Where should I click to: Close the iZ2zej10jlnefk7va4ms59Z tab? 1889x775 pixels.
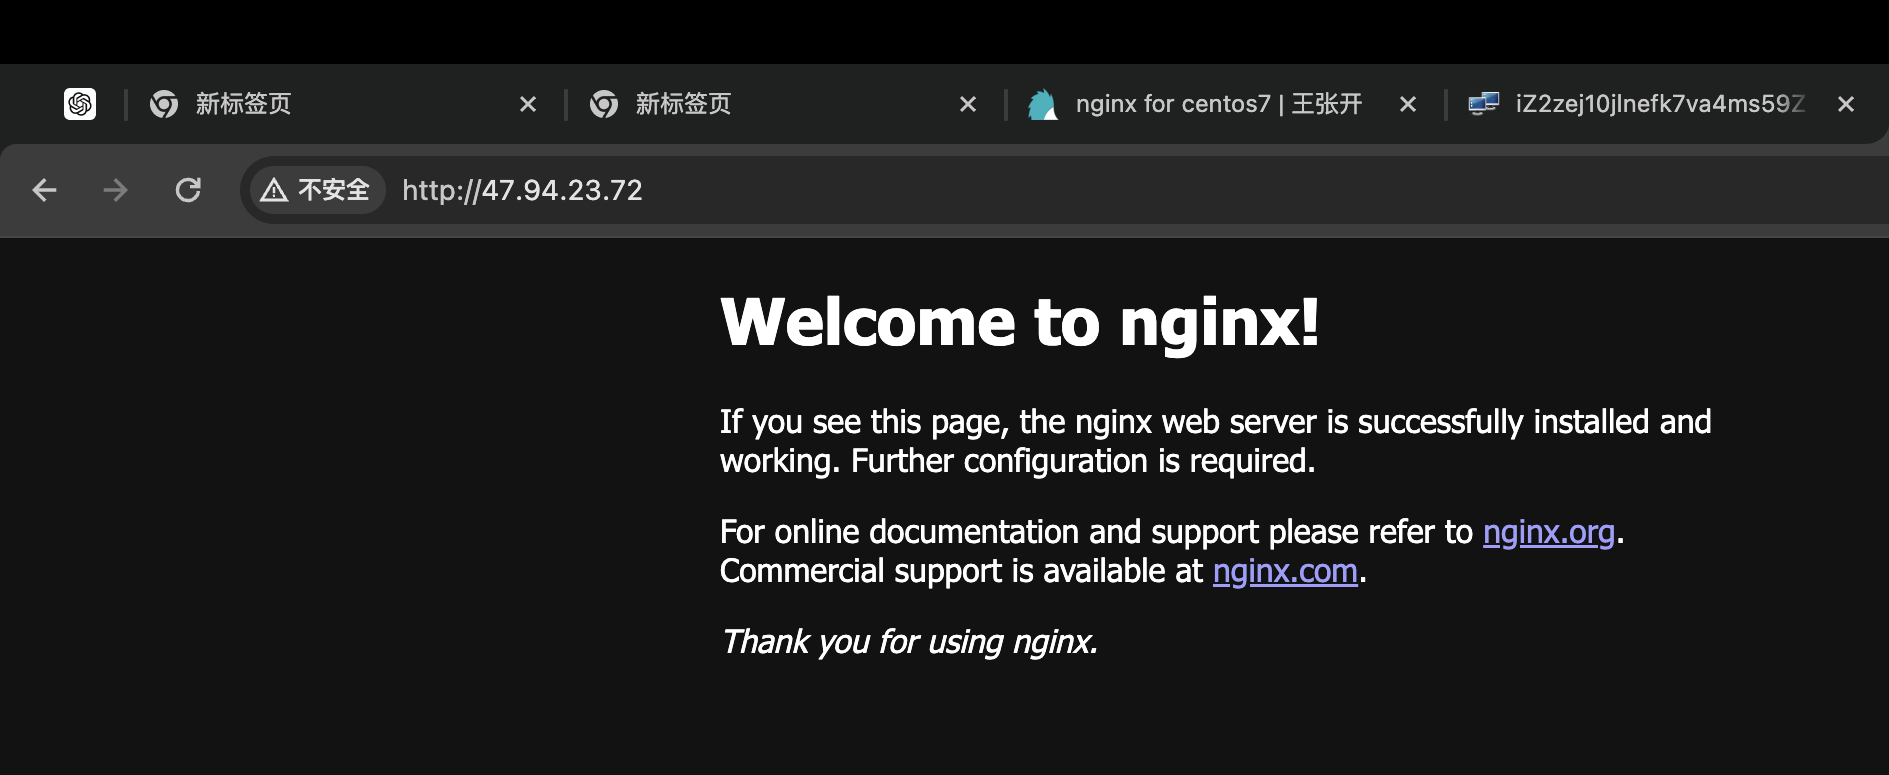click(x=1846, y=104)
